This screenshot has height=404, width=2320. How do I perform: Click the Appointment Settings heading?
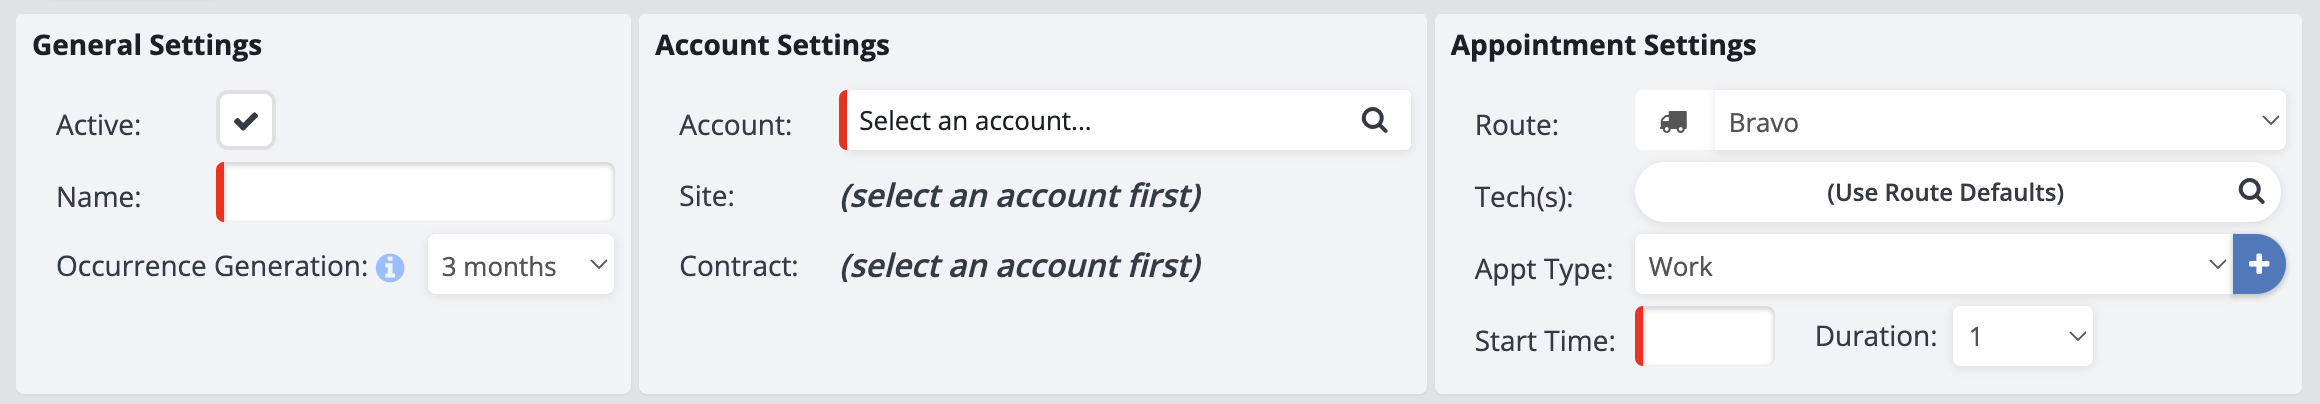[1603, 45]
